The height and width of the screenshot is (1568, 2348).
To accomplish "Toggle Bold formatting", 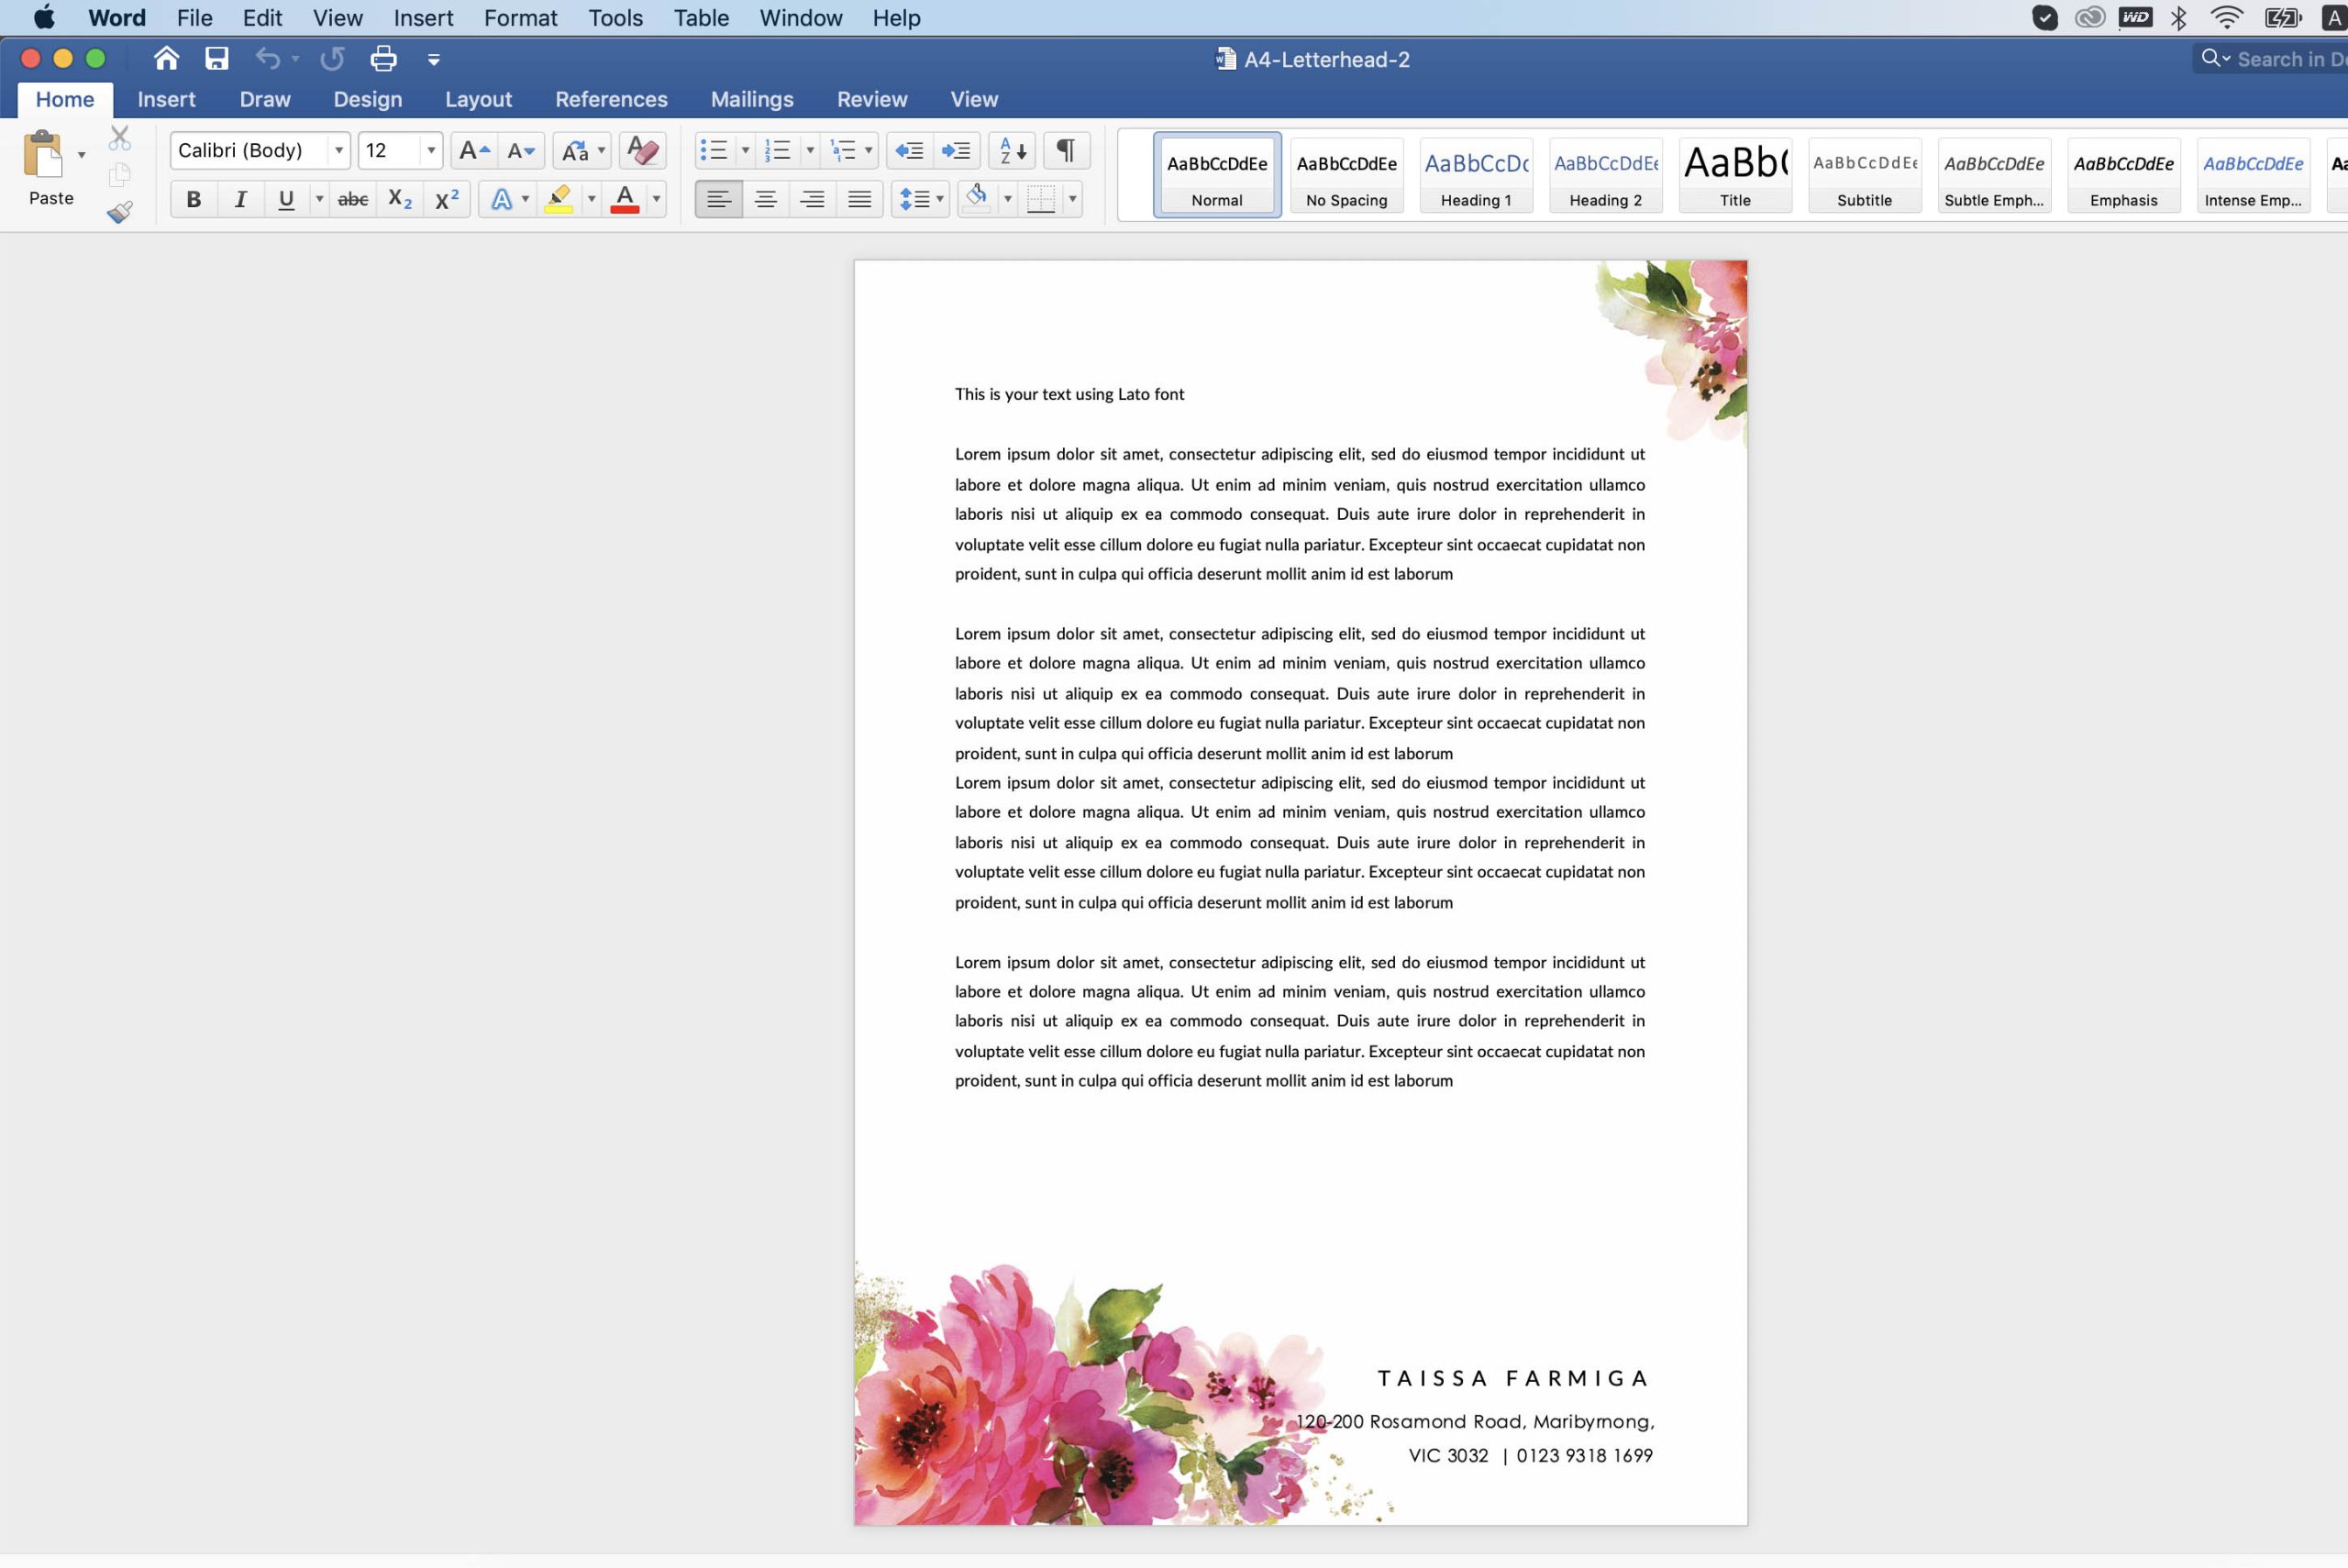I will pyautogui.click(x=193, y=199).
